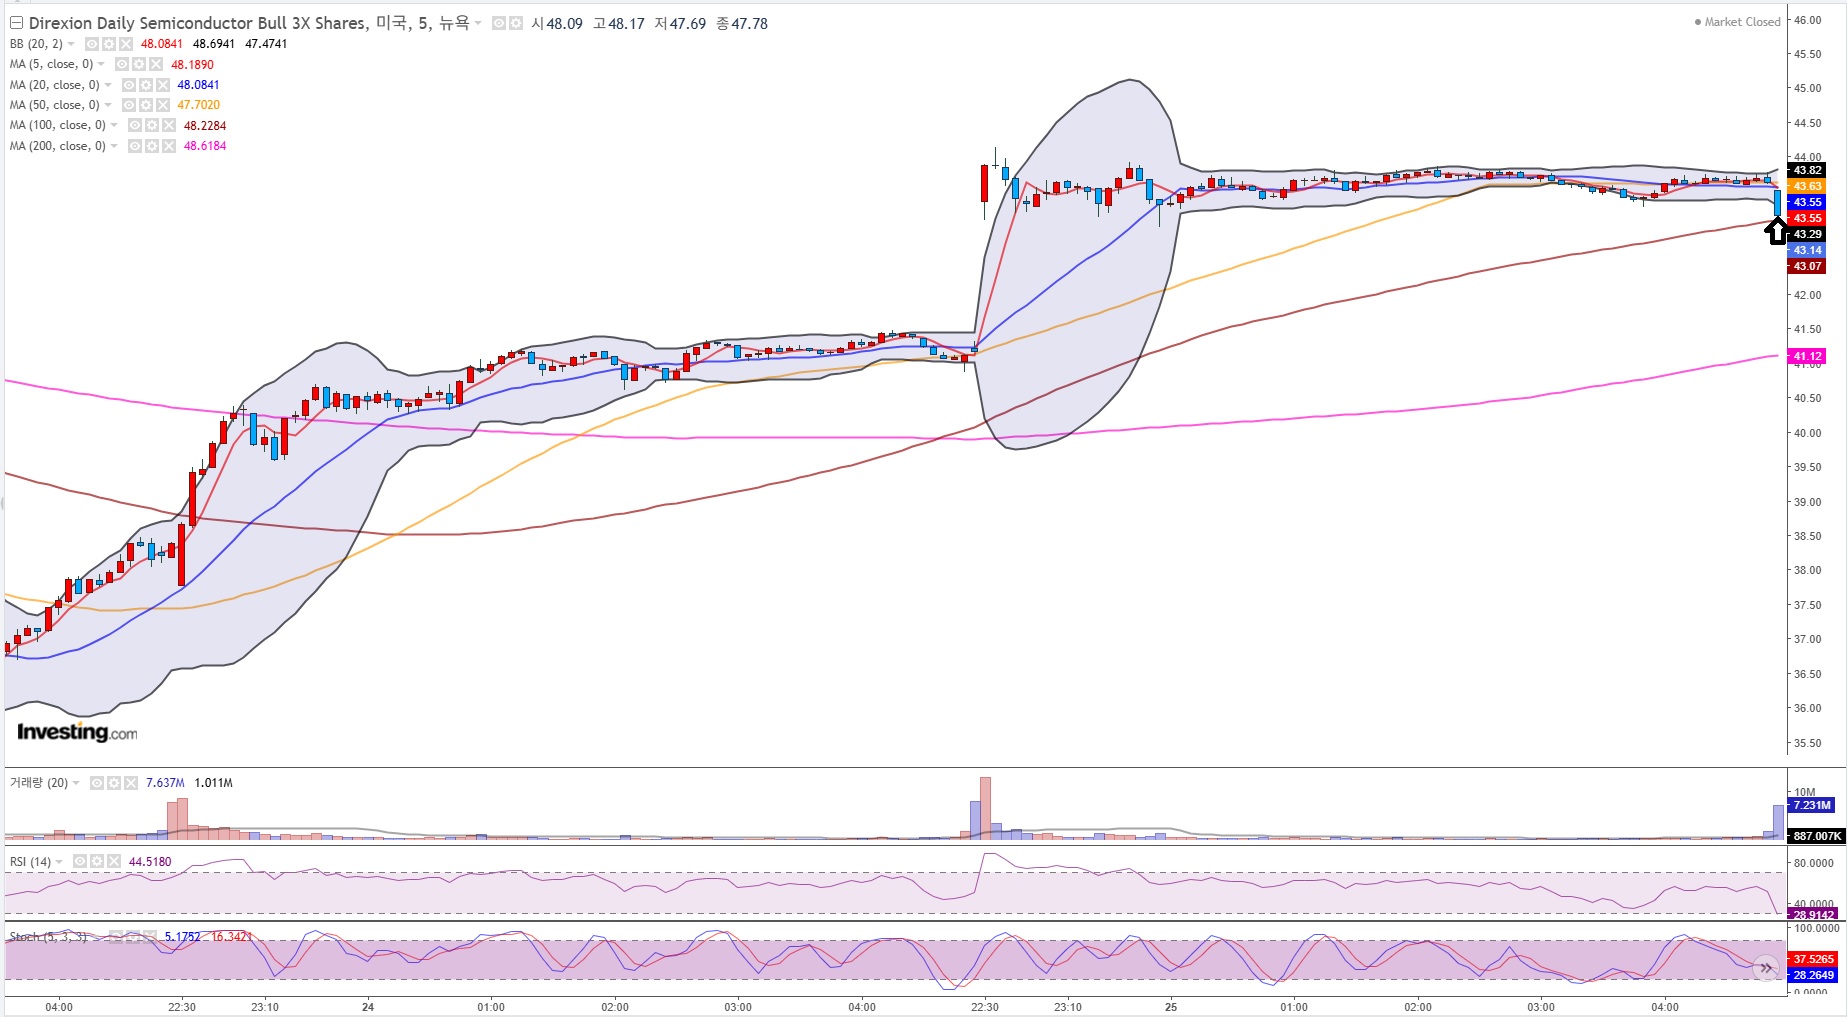1847x1017 pixels.
Task: Hide the MA (50, close, 0) line
Action: tap(129, 105)
